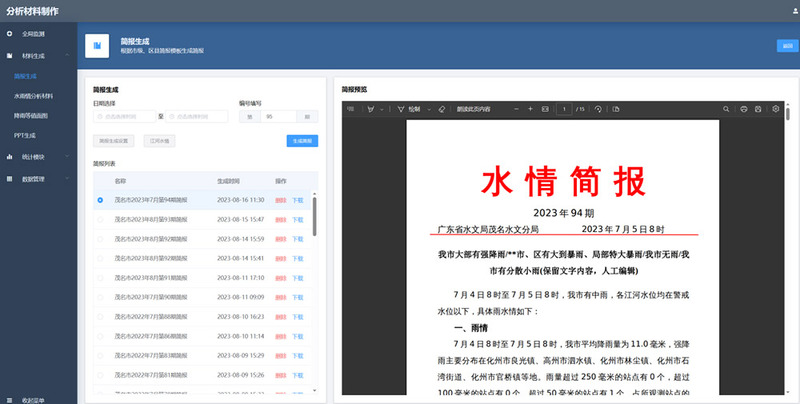Click the 2023-08-11 09:09 timestamp
This screenshot has width=800, height=404.
[241, 297]
